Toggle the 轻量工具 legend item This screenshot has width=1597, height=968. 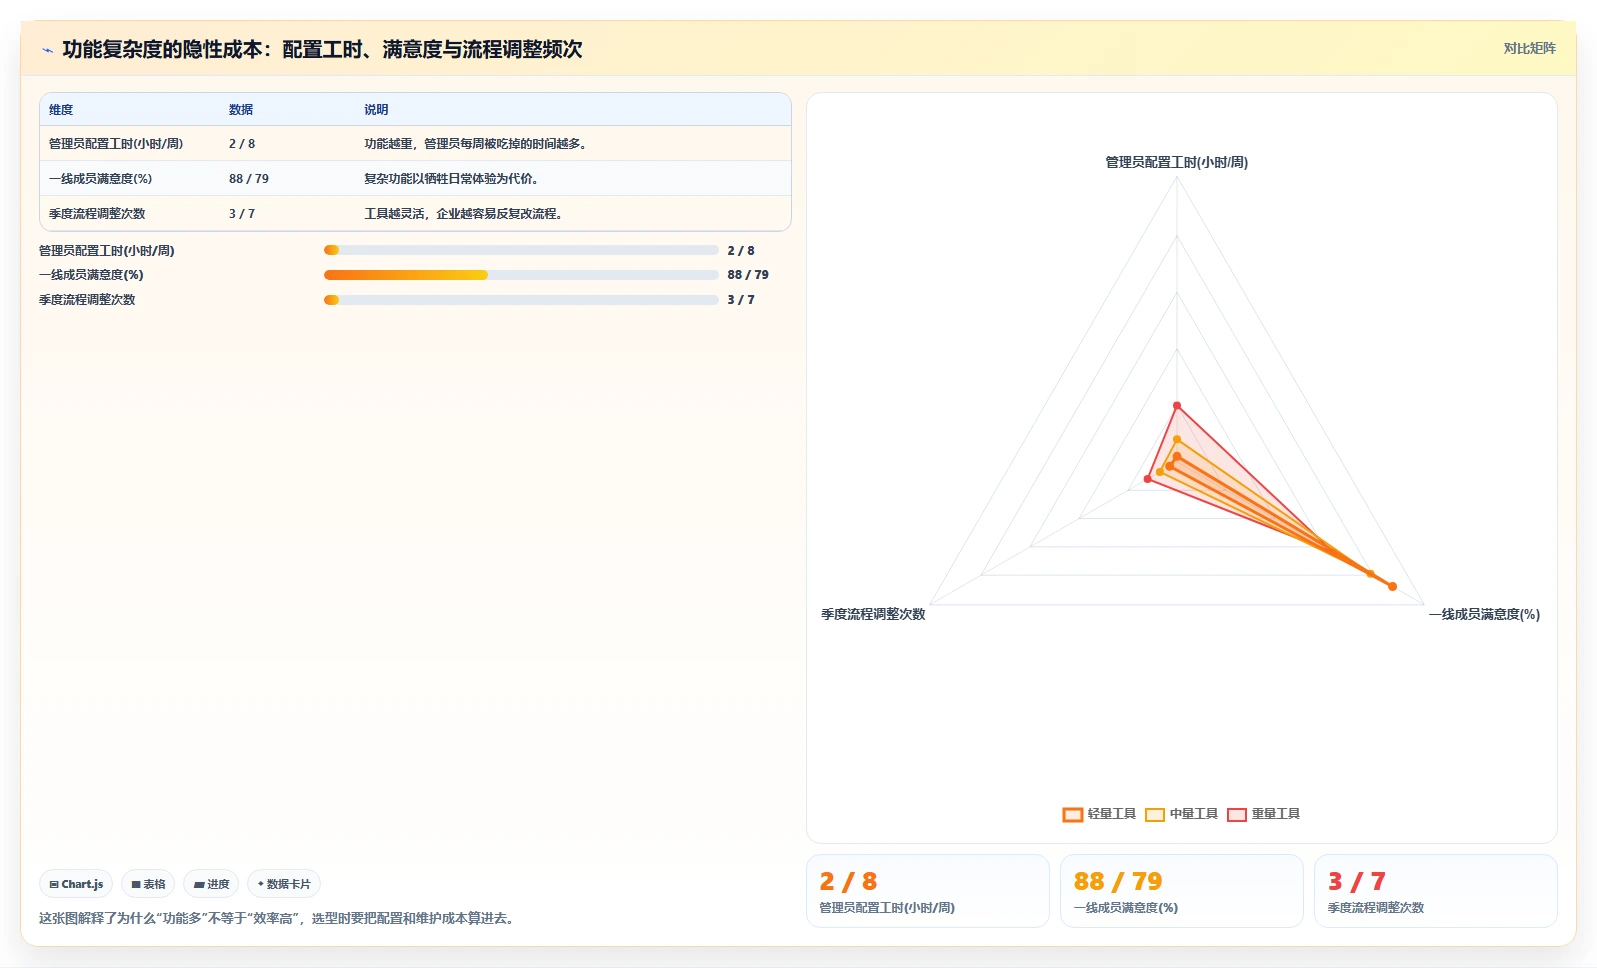(x=1099, y=814)
